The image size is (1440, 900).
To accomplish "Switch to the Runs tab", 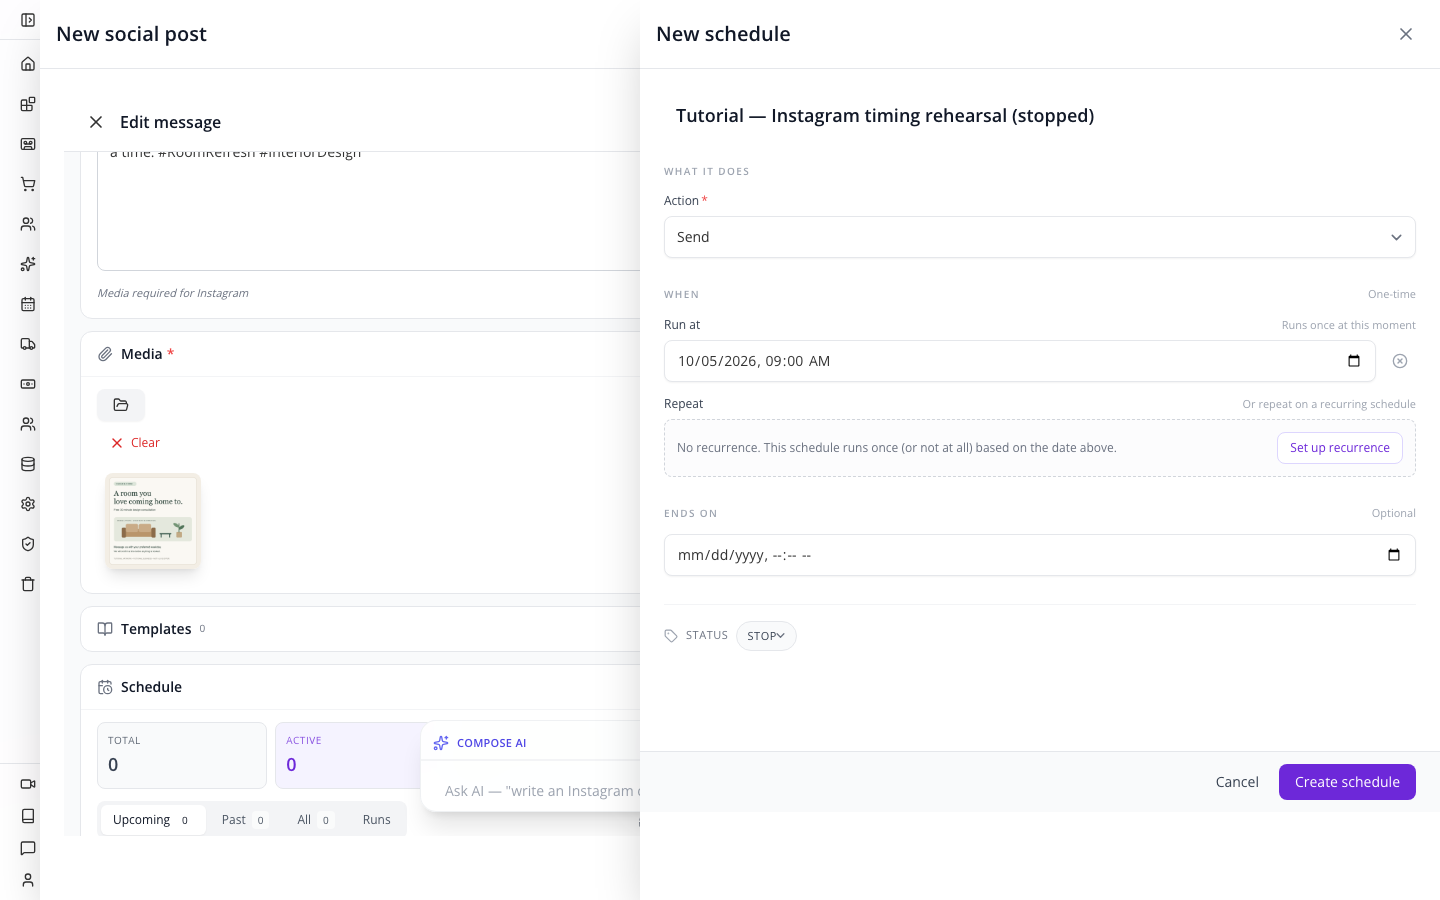I will [x=377, y=820].
